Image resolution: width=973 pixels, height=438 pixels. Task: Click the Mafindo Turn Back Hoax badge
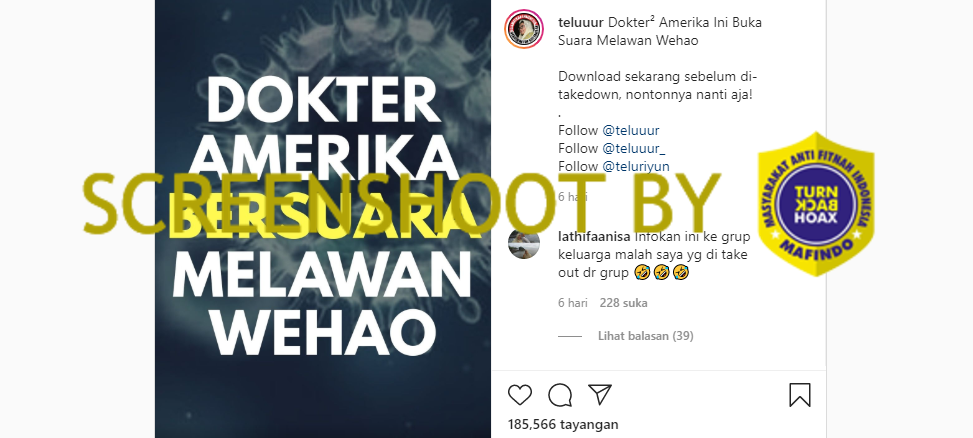816,204
